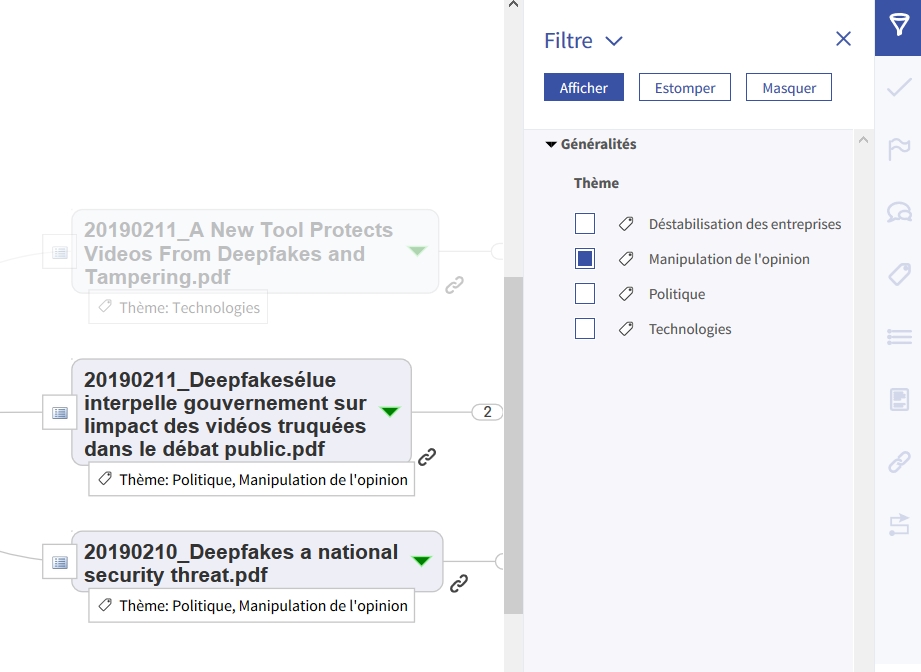Check Déstabilisation des entreprises checkbox

585,224
